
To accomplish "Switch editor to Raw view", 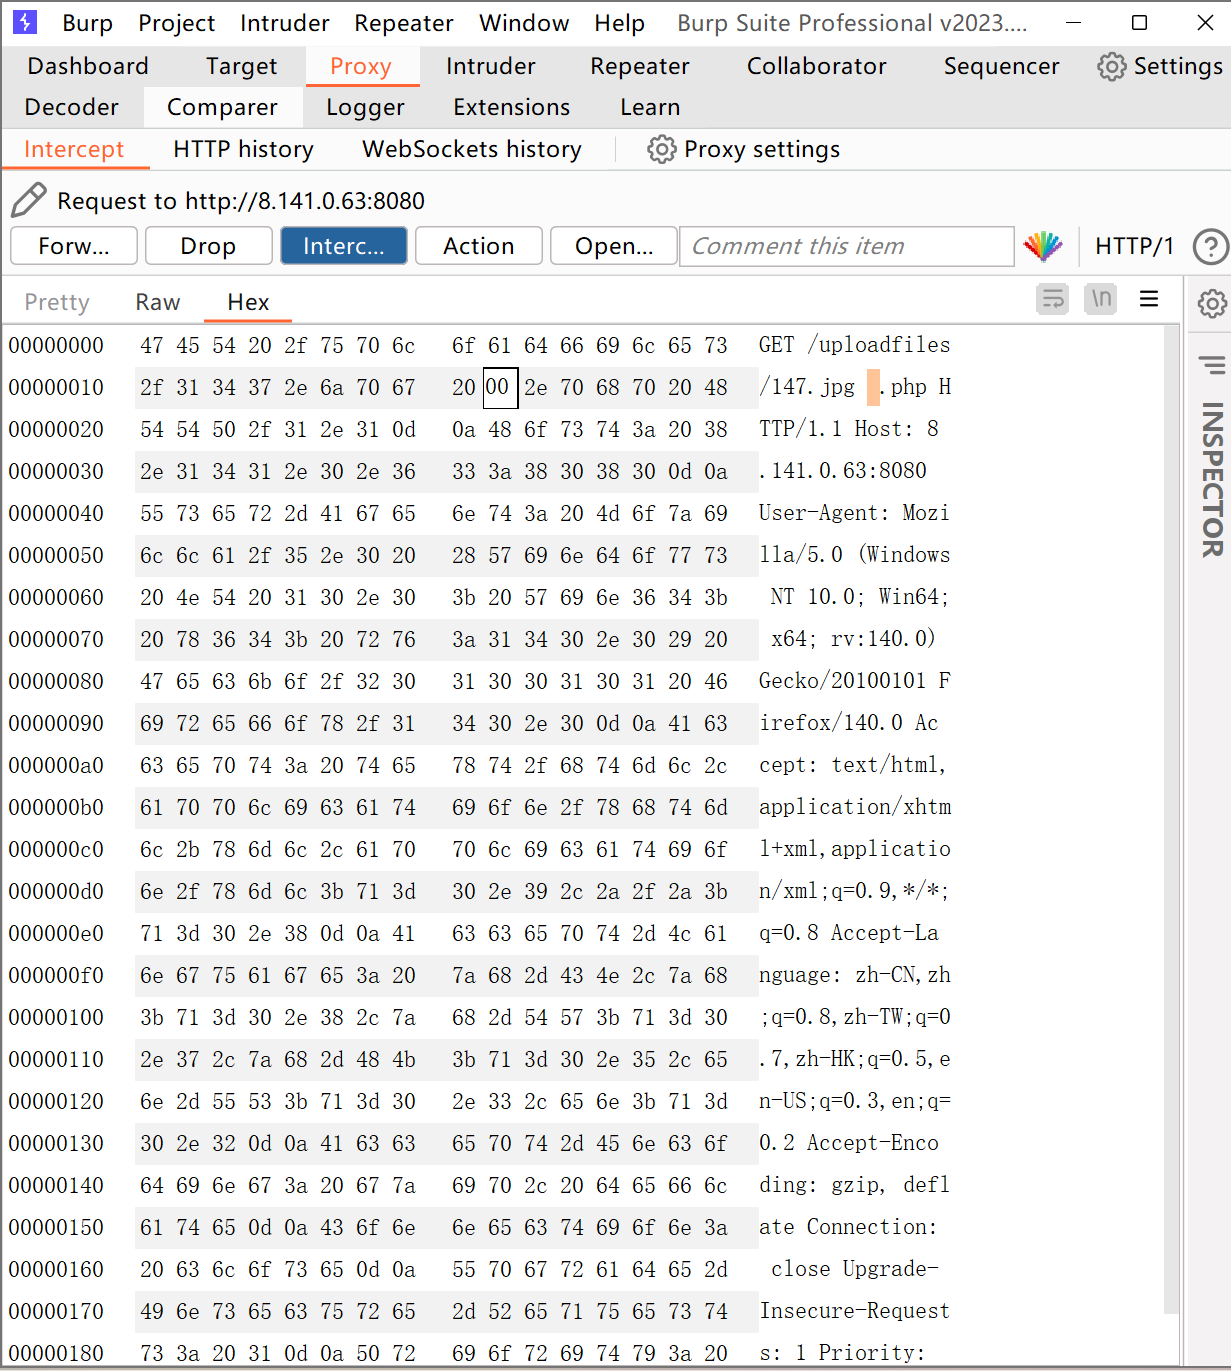I will pyautogui.click(x=158, y=302).
